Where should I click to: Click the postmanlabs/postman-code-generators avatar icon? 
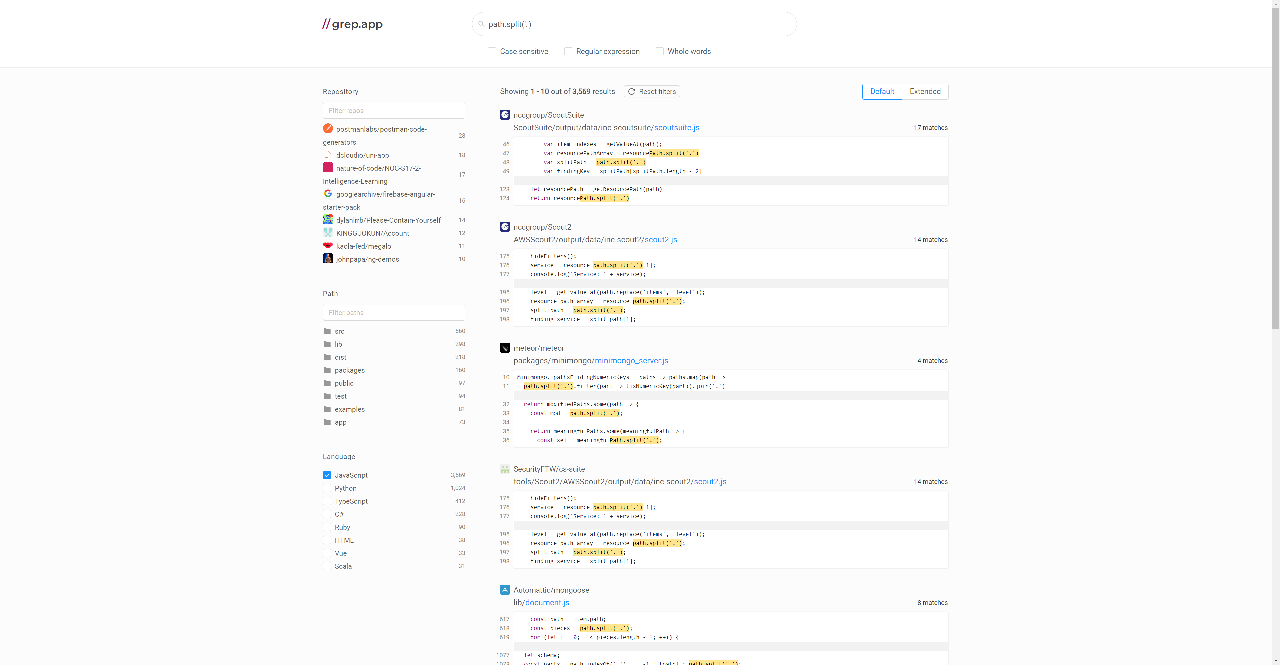pos(327,128)
